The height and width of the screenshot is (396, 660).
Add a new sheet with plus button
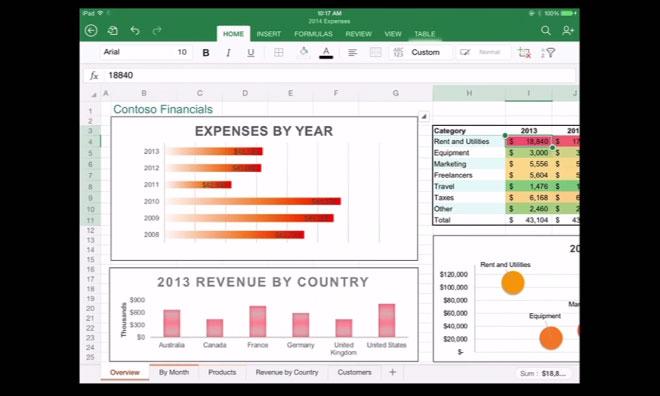point(392,372)
